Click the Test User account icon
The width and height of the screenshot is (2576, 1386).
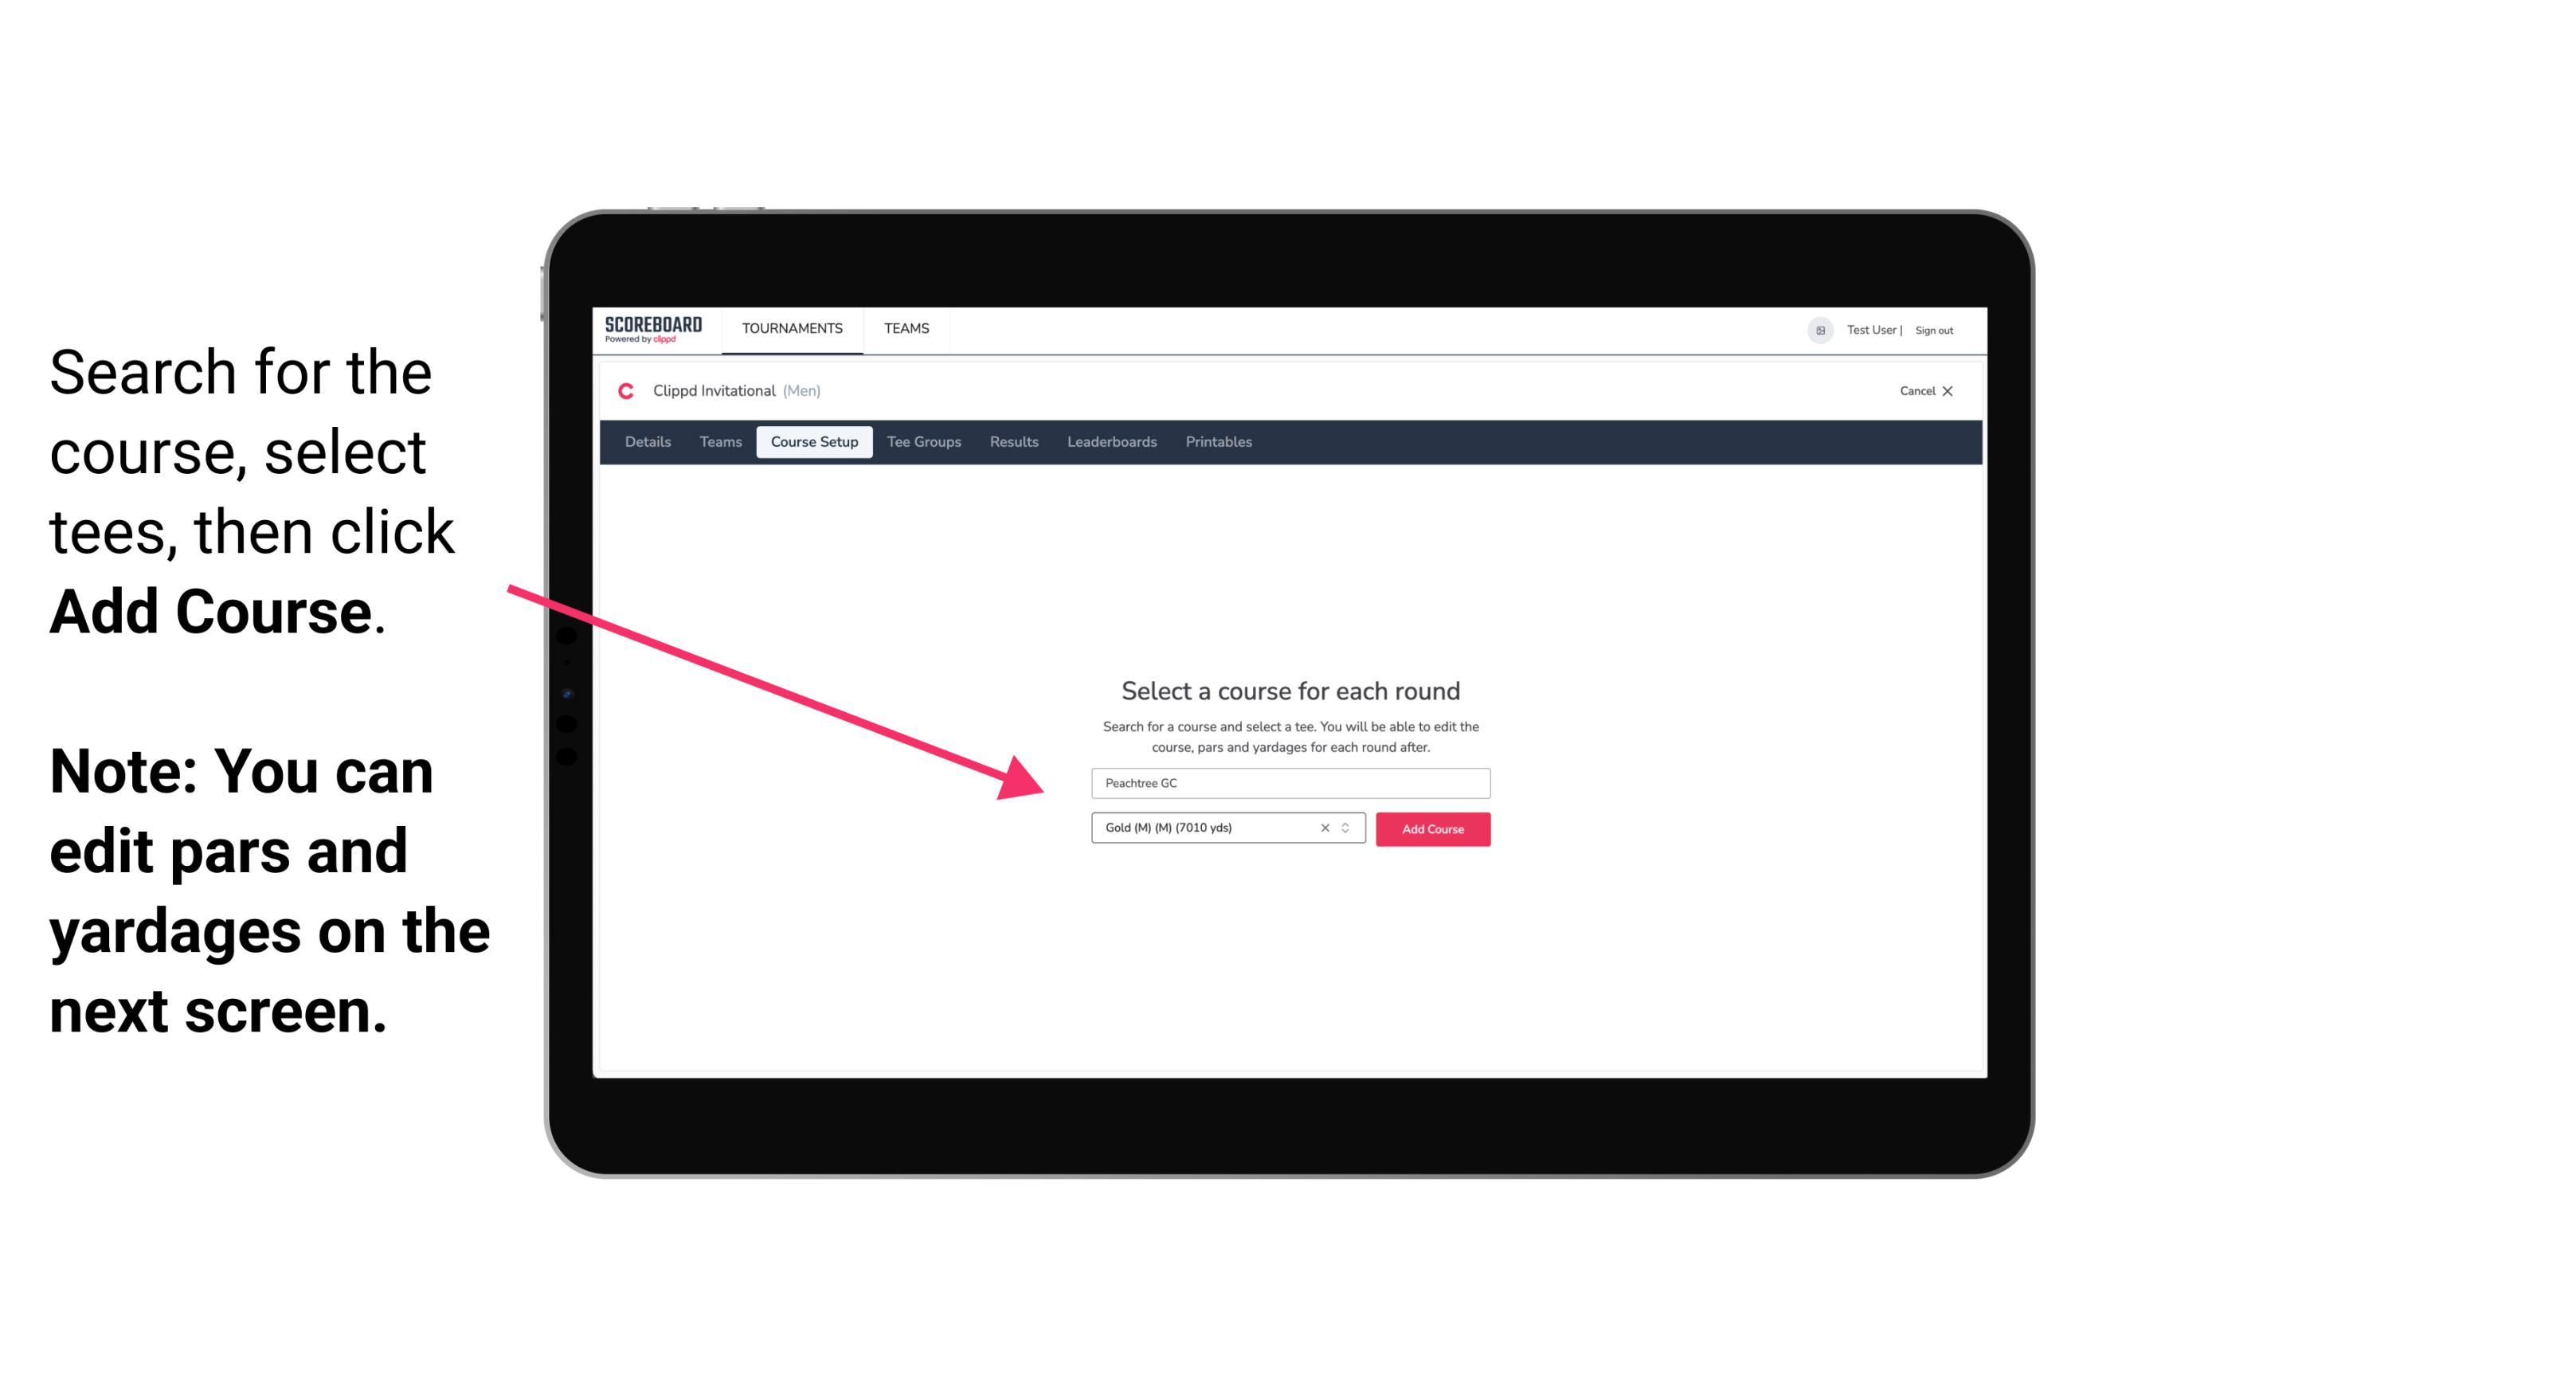point(1815,330)
